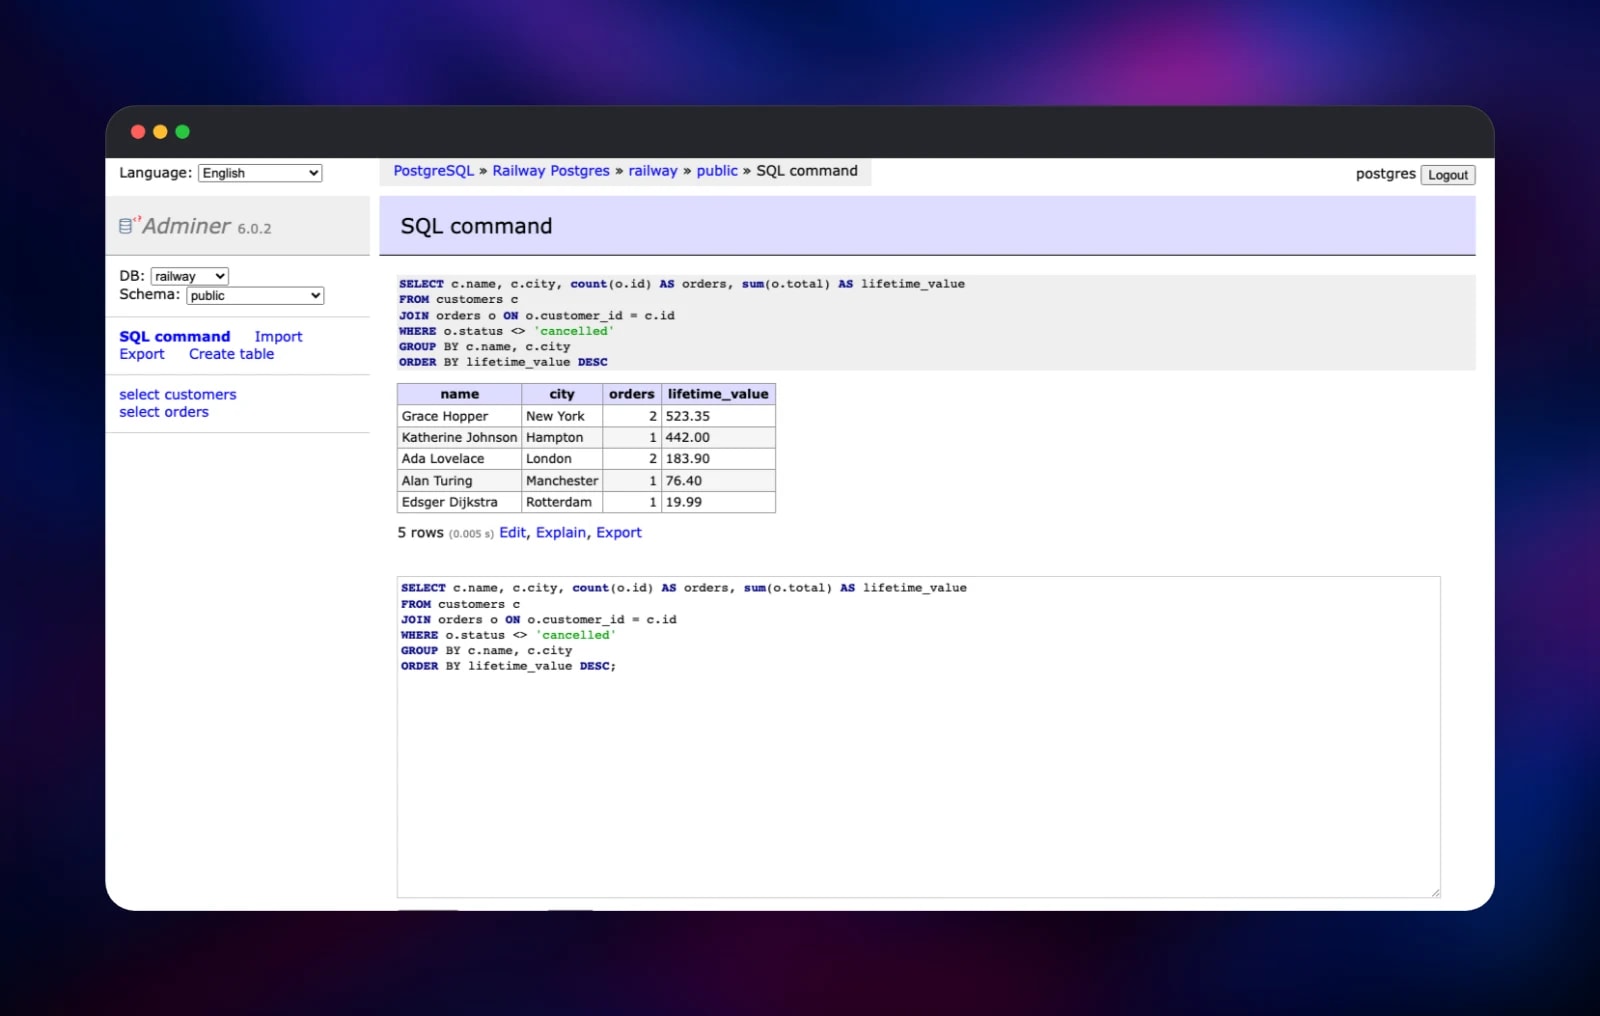1600x1016 pixels.
Task: Open the Language dropdown
Action: (260, 173)
